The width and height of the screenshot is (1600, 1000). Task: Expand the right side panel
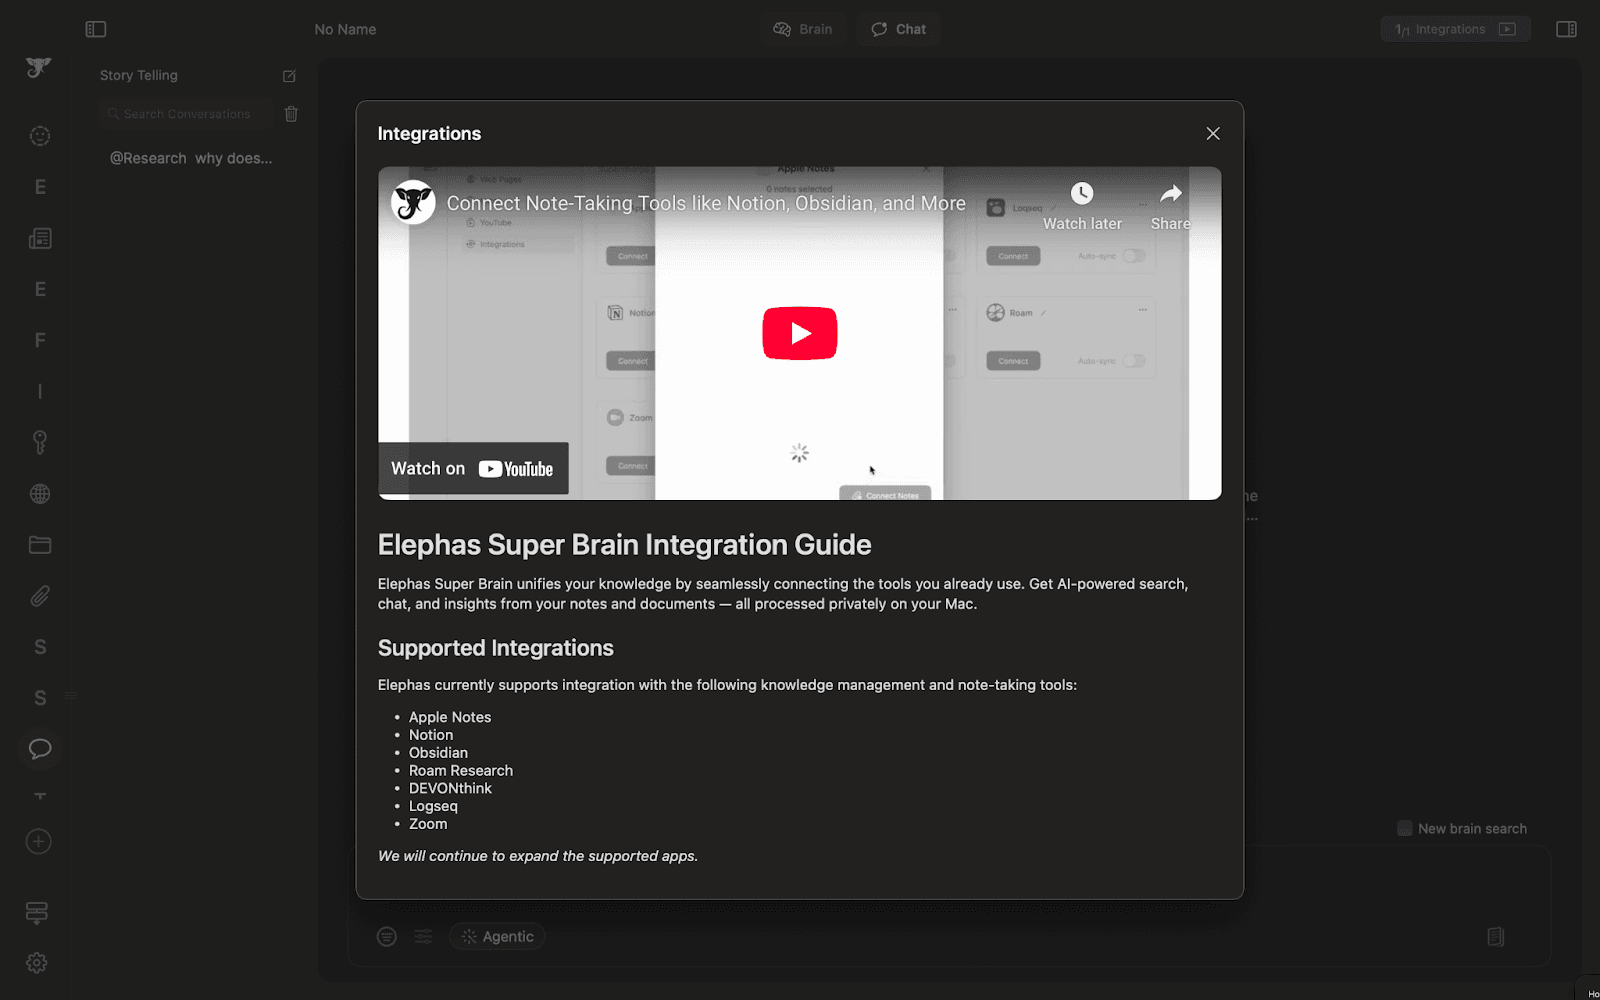click(1565, 29)
